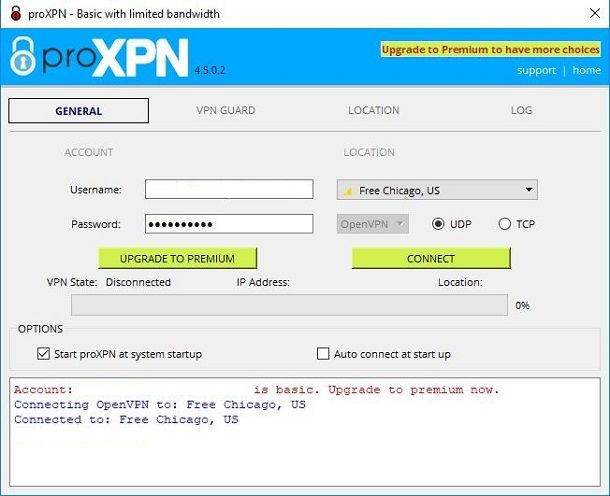Click log line Connected to: Free Chicago, US

coord(126,419)
